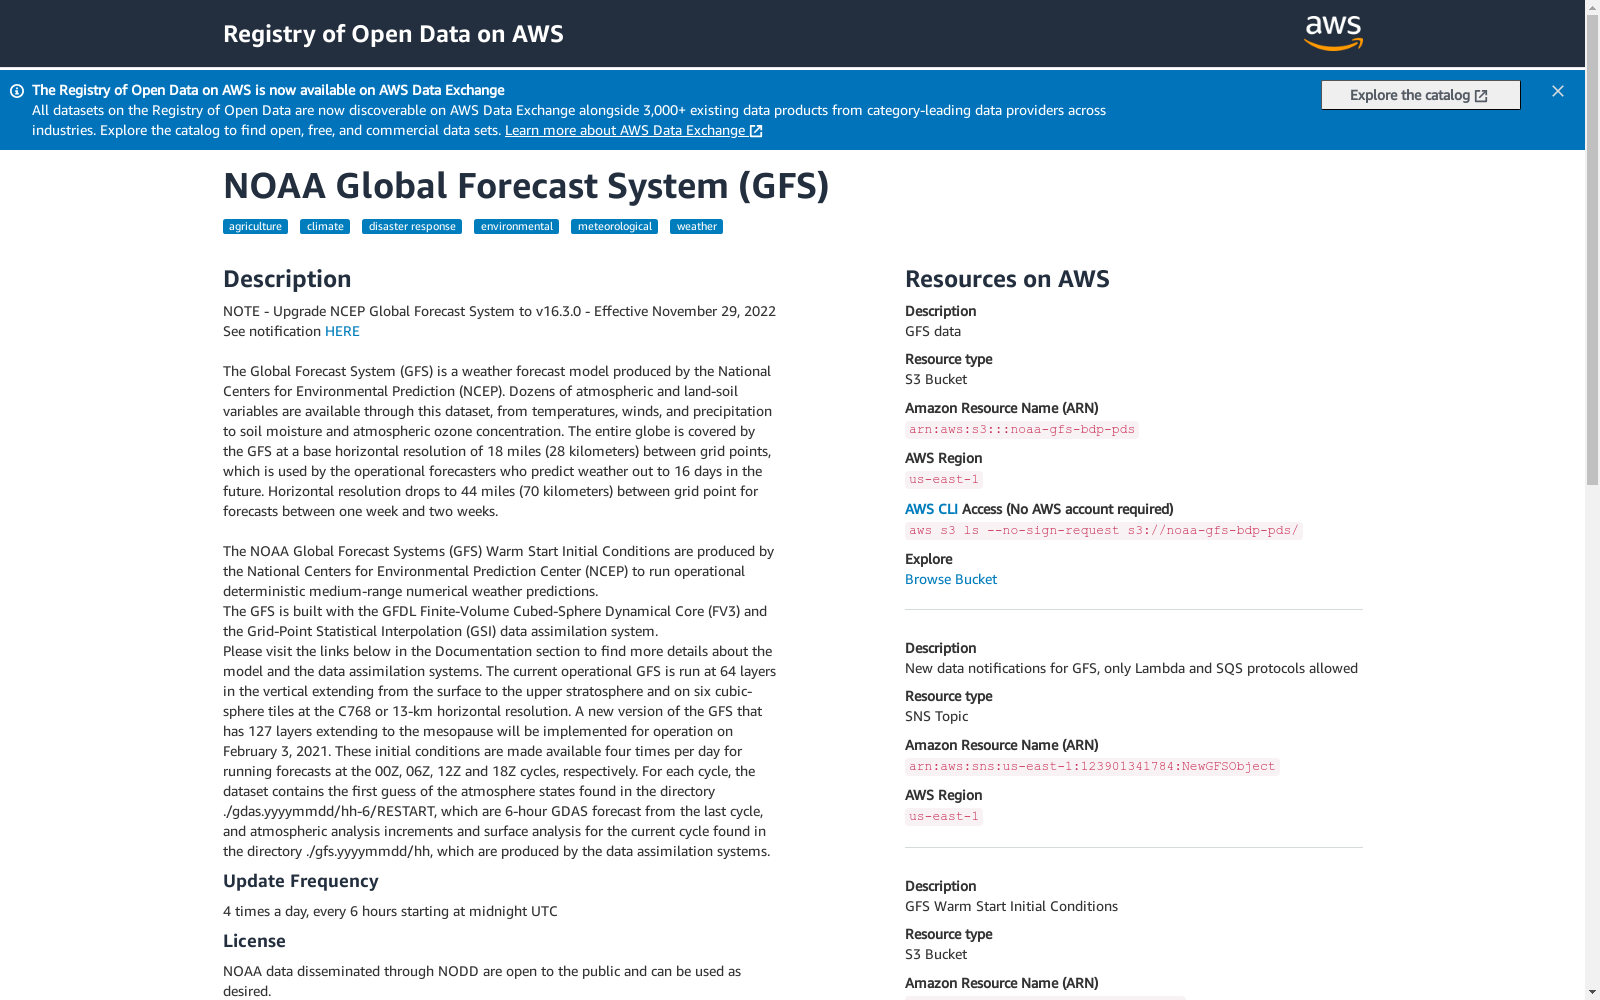Image resolution: width=1600 pixels, height=1000 pixels.
Task: Click the Description heading in the main column
Action: (x=287, y=279)
